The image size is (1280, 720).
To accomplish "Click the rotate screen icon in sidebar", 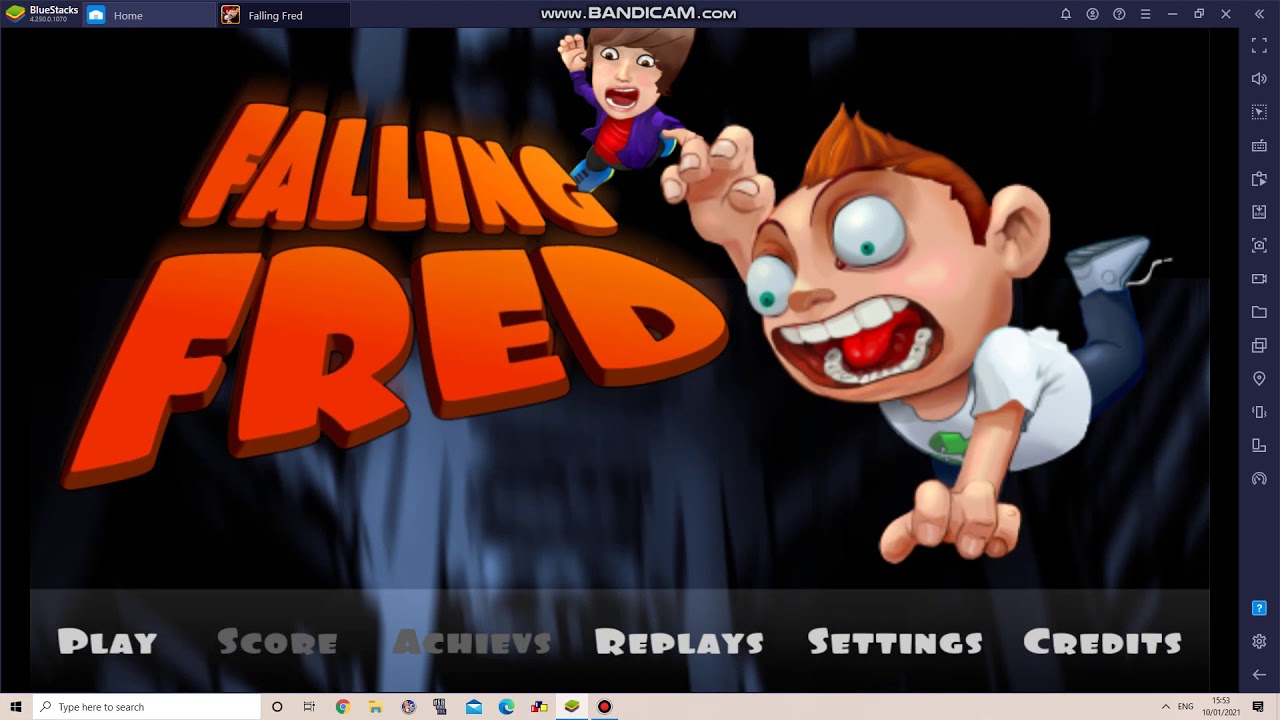I will [1259, 445].
